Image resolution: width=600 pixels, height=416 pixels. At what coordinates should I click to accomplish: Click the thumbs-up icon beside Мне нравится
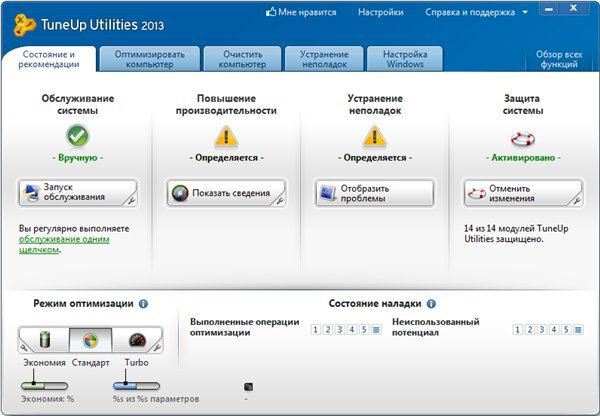pos(271,12)
